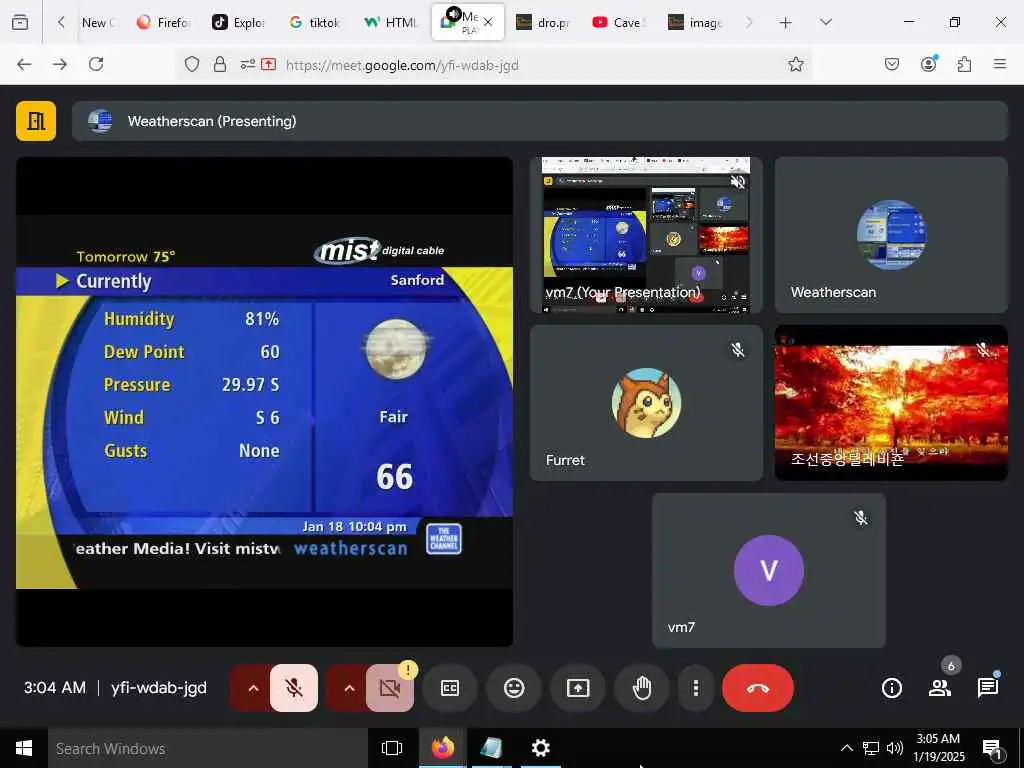Click the Search Windows box
1024x768 pixels.
pos(208,748)
